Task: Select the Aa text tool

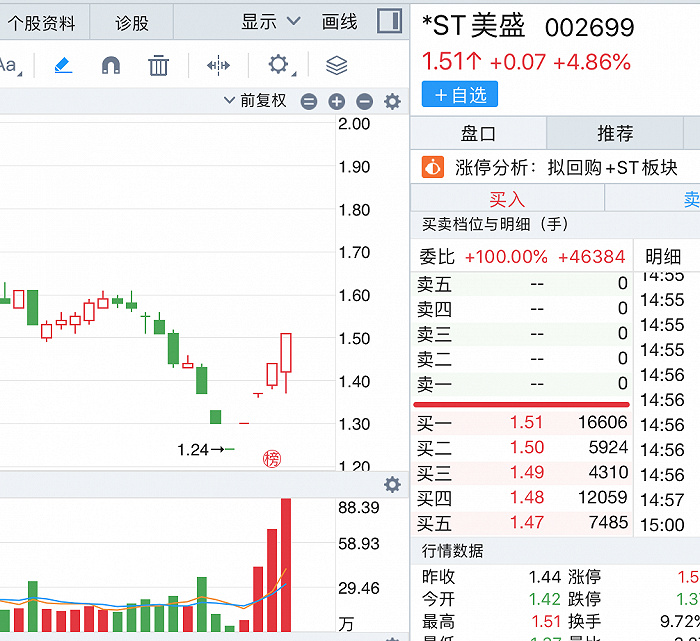Action: tap(9, 65)
